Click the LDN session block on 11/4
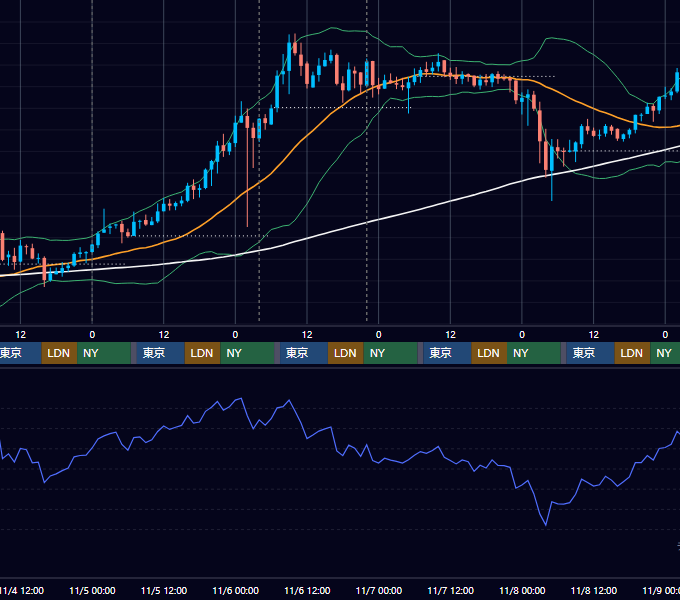This screenshot has width=680, height=600. click(59, 353)
